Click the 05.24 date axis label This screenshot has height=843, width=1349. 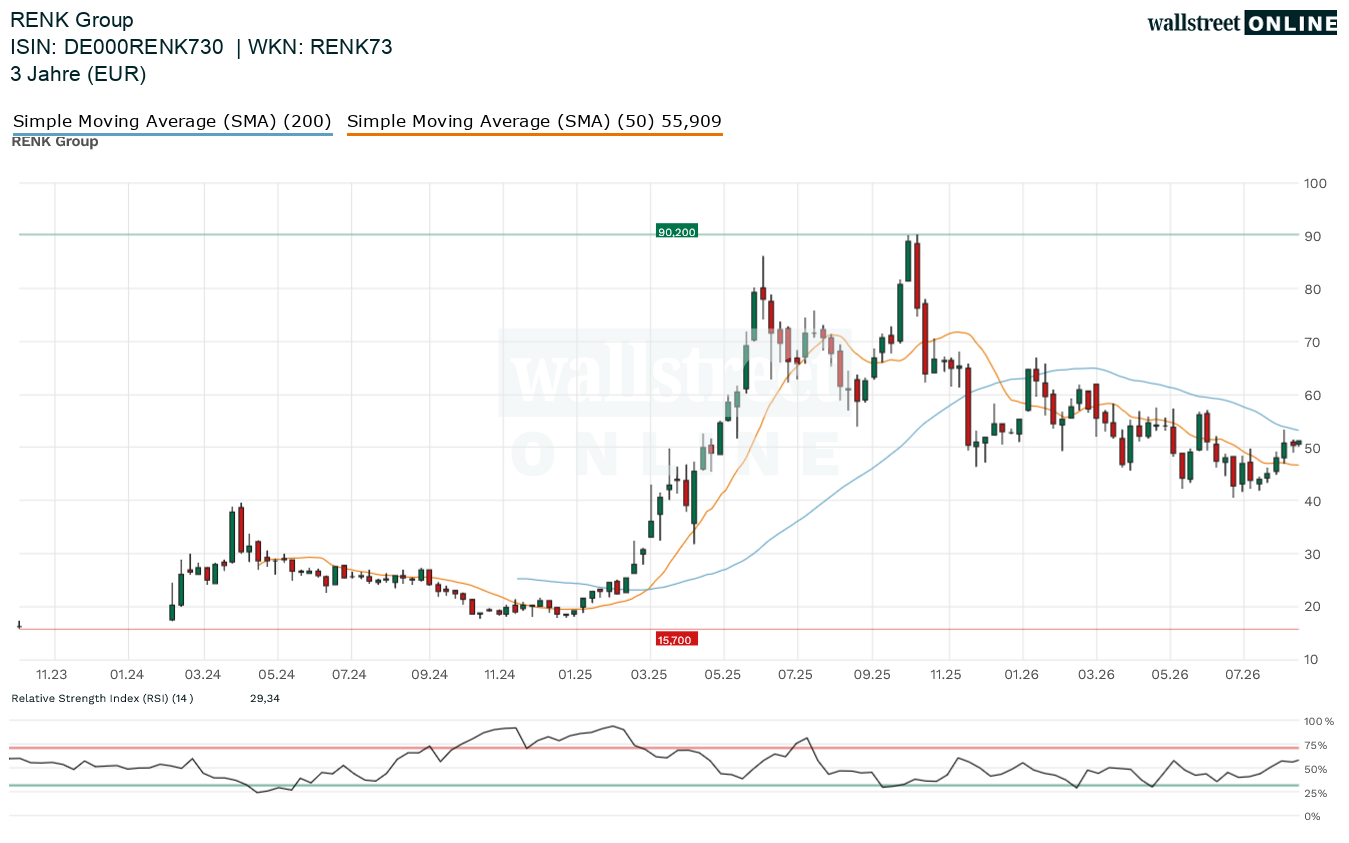coord(277,675)
